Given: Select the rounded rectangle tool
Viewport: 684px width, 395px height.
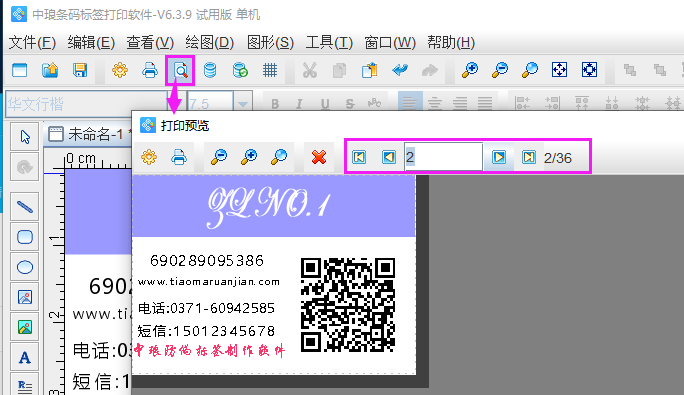Looking at the screenshot, I should pyautogui.click(x=25, y=237).
